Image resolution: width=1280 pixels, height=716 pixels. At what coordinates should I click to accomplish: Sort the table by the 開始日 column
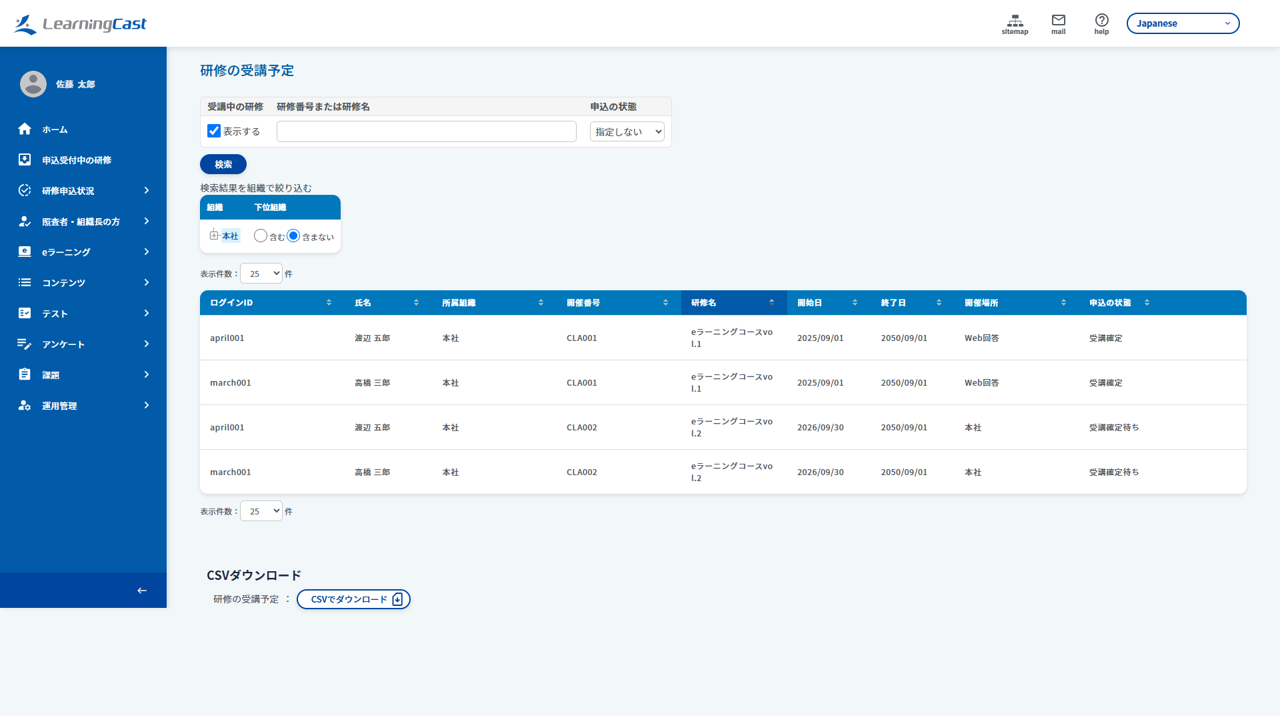[x=827, y=303]
